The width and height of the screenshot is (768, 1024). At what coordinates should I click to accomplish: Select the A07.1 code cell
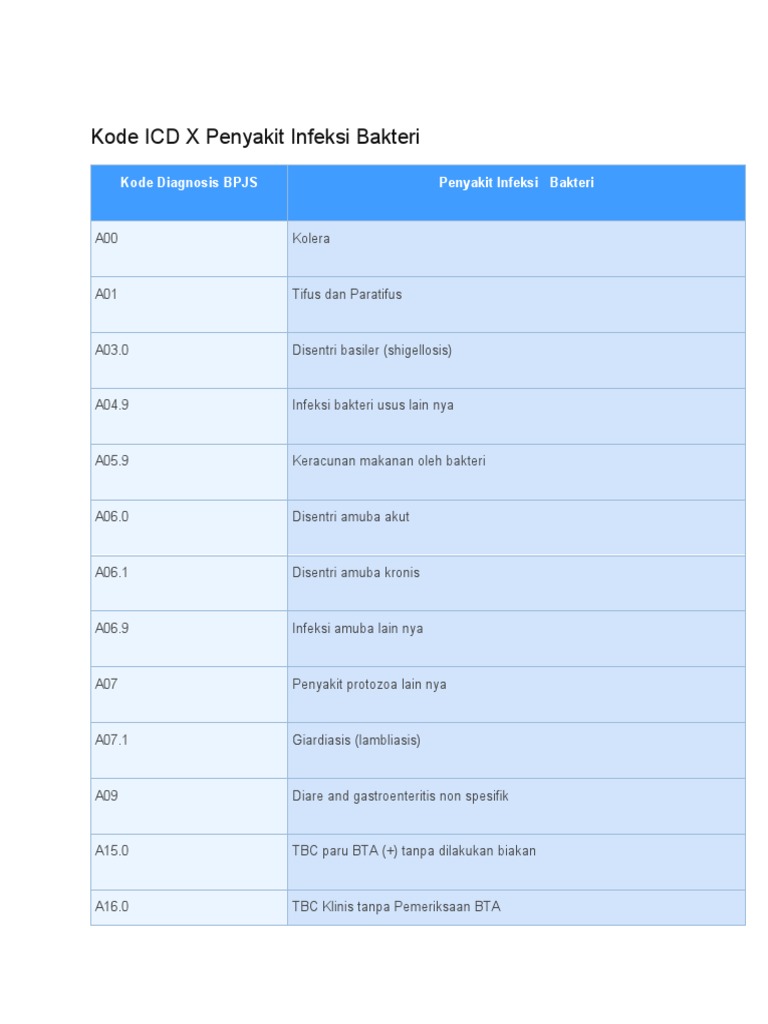(112, 742)
